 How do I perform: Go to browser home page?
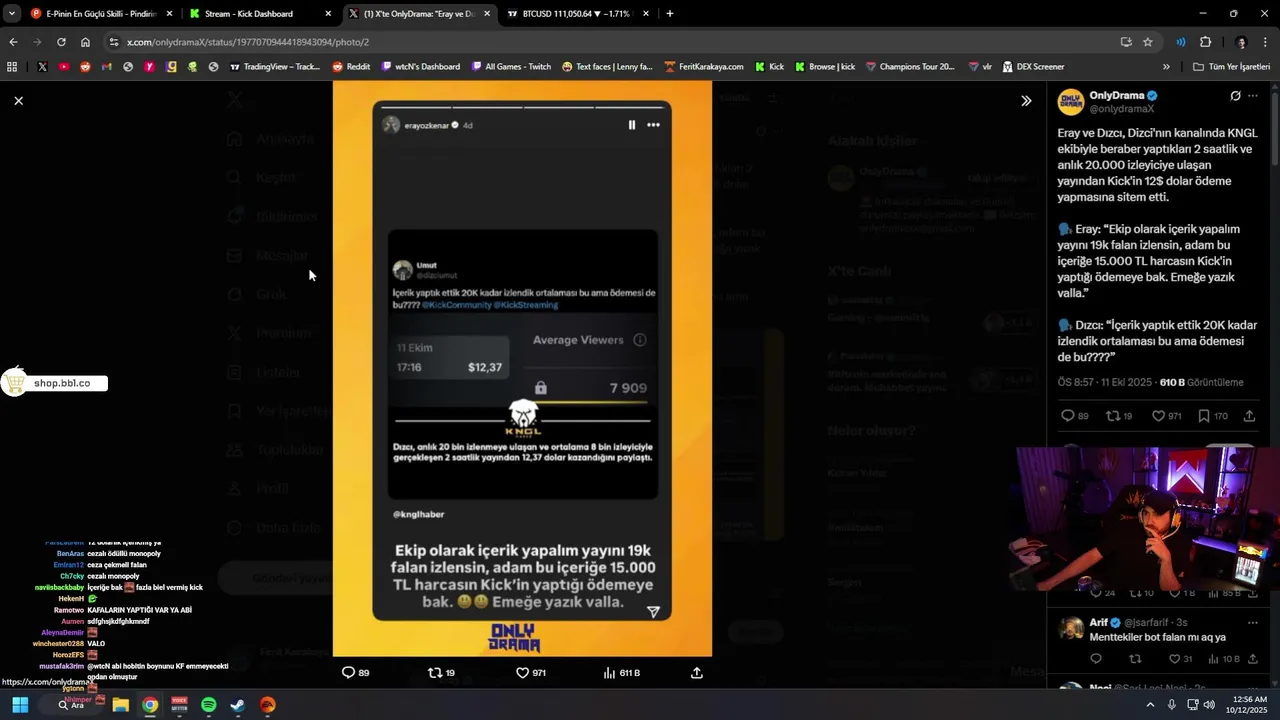point(85,42)
